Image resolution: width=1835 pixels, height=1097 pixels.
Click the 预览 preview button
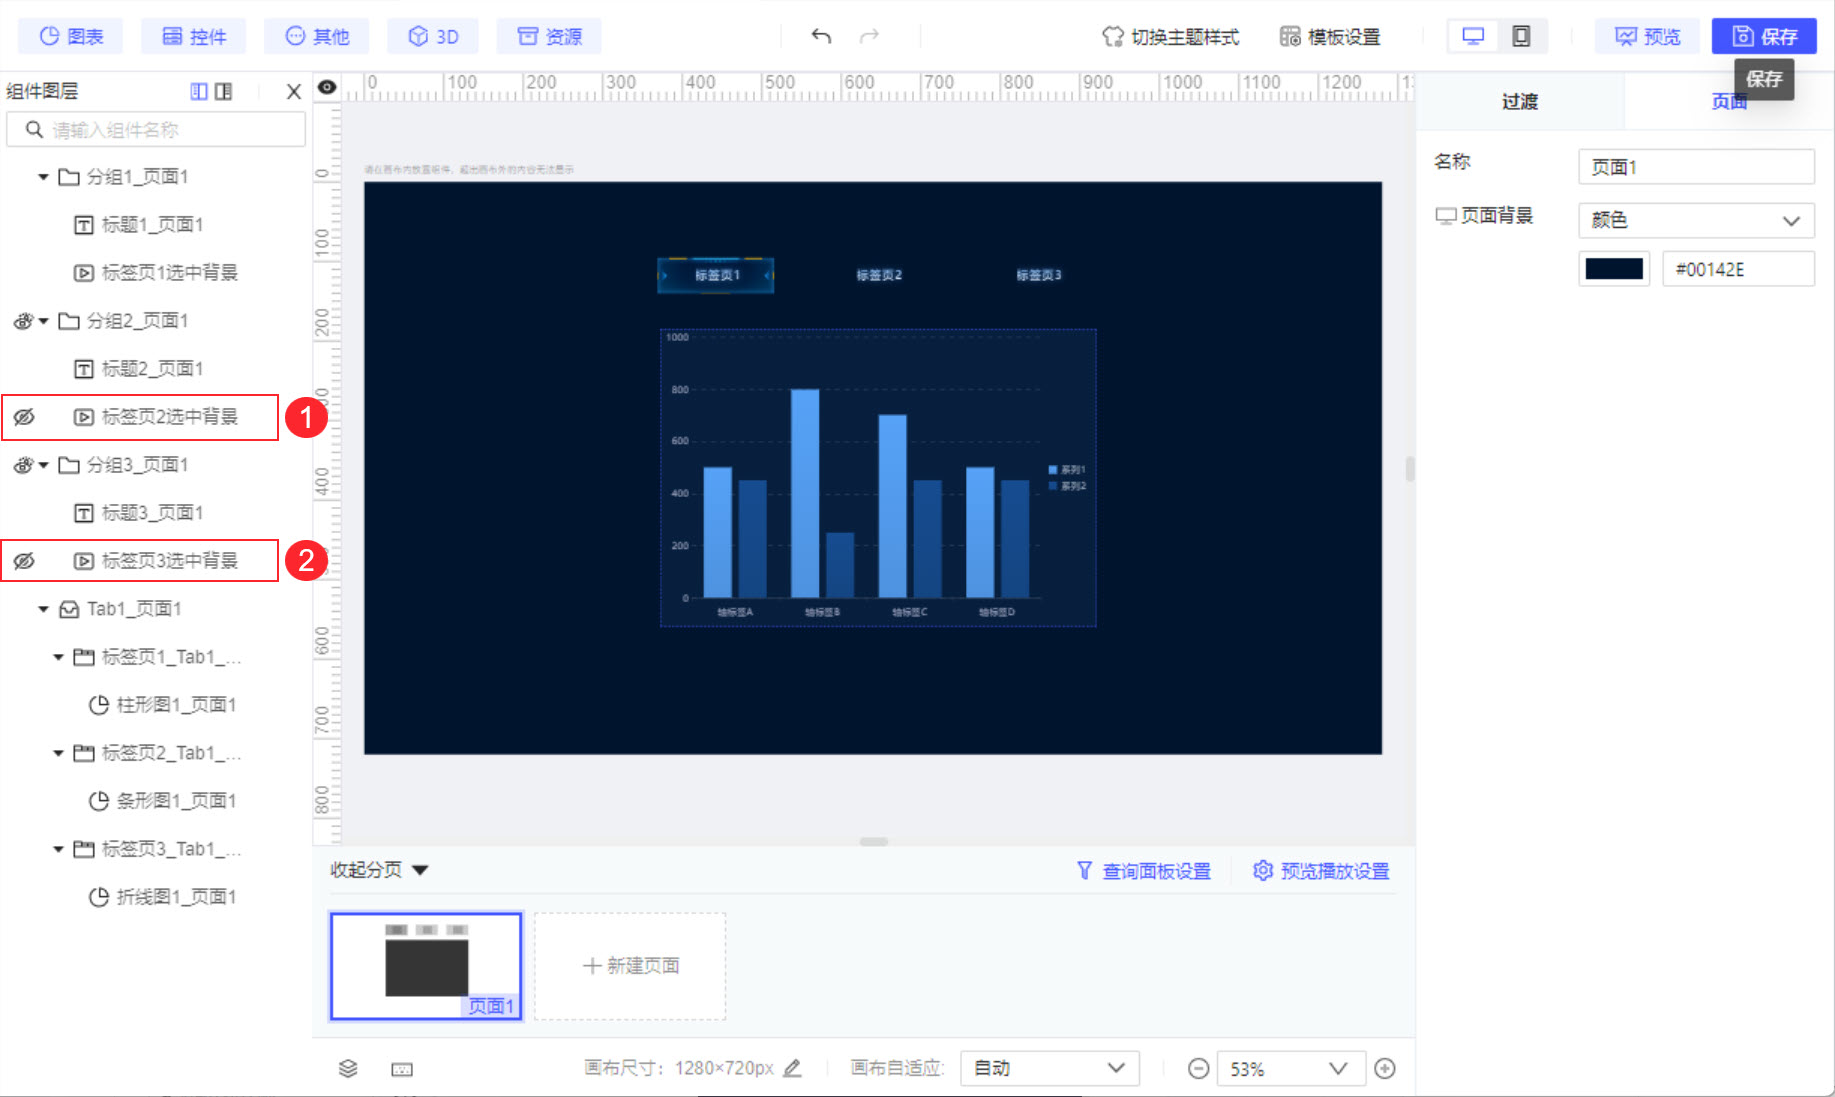1647,36
